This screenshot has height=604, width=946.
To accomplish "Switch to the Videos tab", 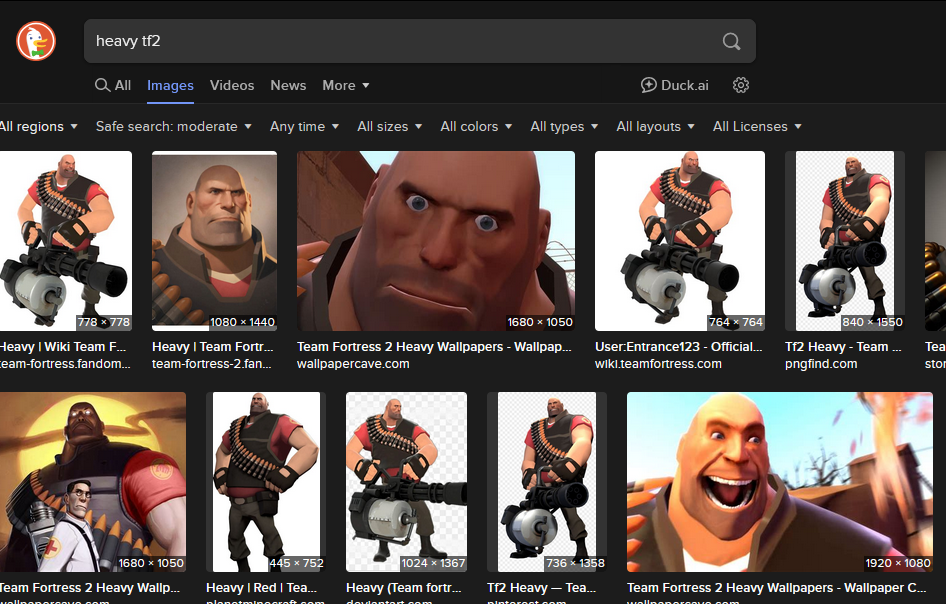I will click(232, 85).
